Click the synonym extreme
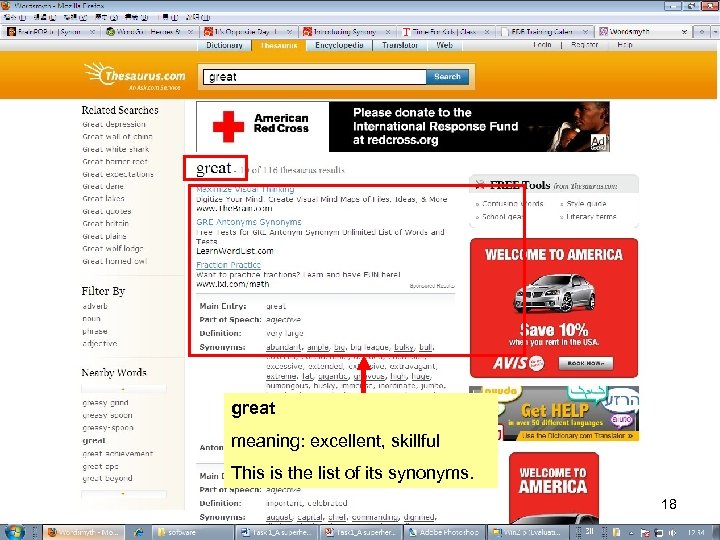 click(281, 376)
